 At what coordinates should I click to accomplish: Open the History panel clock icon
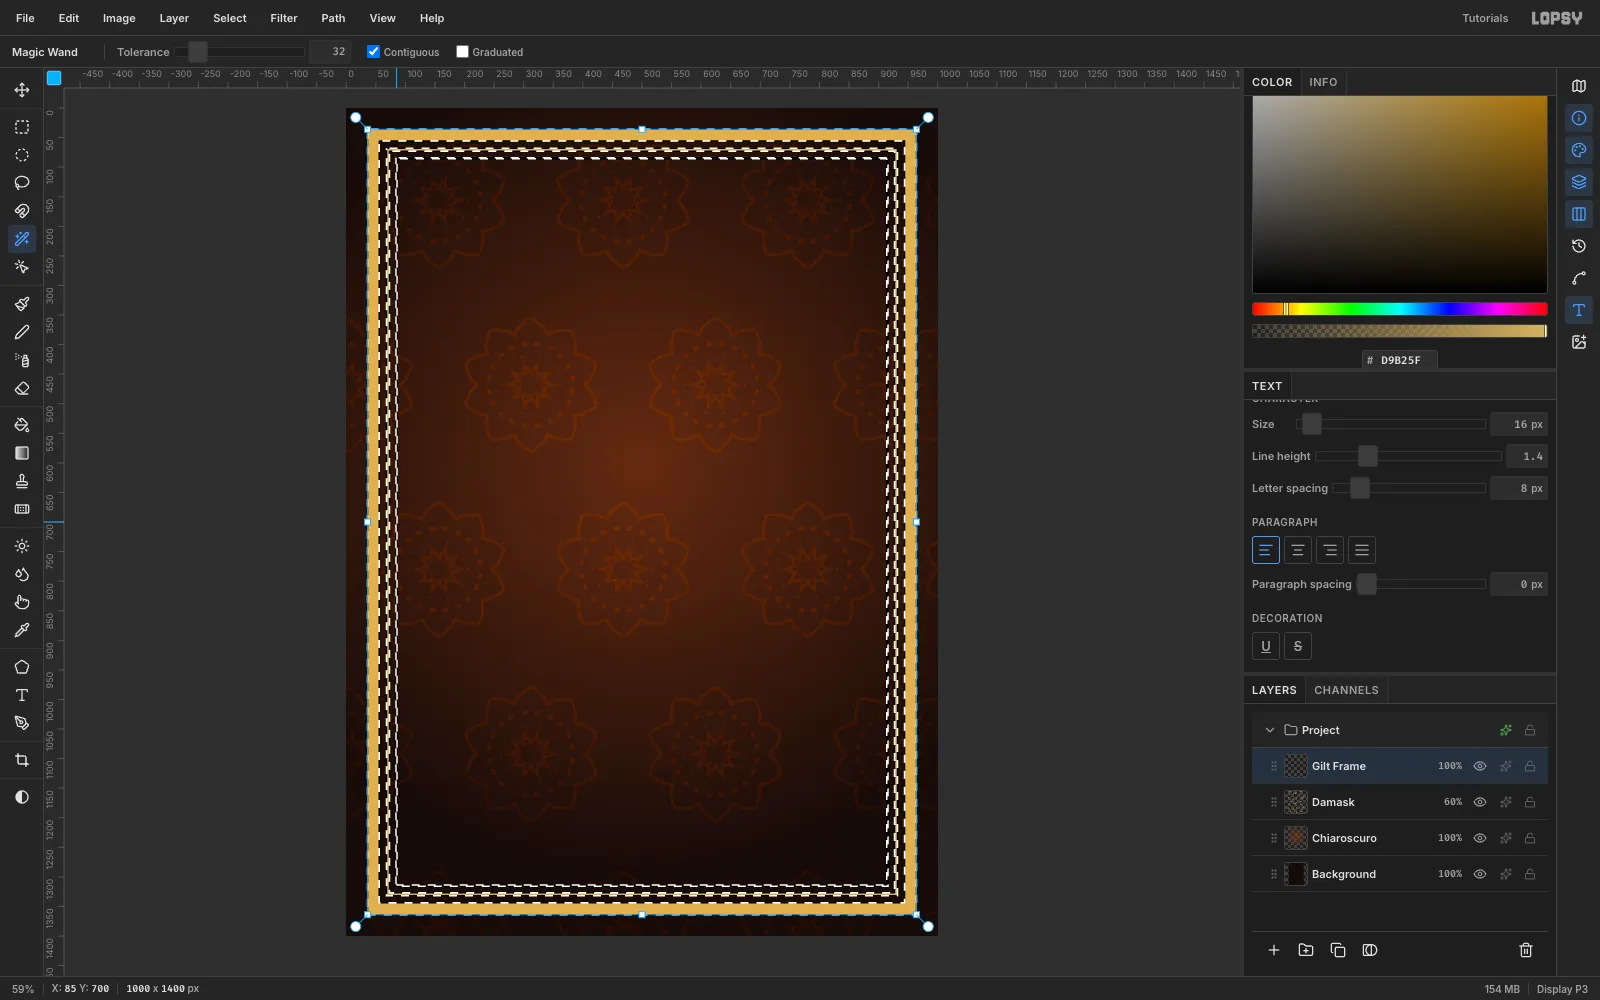pyautogui.click(x=1579, y=246)
